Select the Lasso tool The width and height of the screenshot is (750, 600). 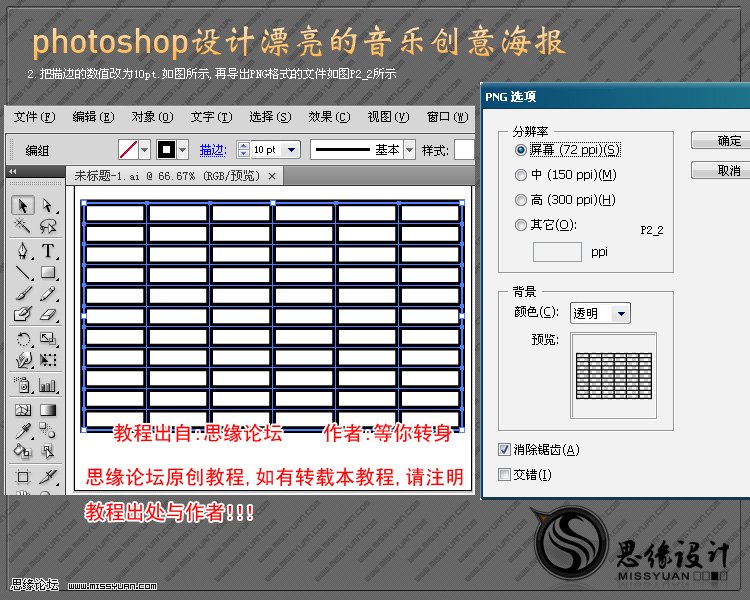point(48,225)
